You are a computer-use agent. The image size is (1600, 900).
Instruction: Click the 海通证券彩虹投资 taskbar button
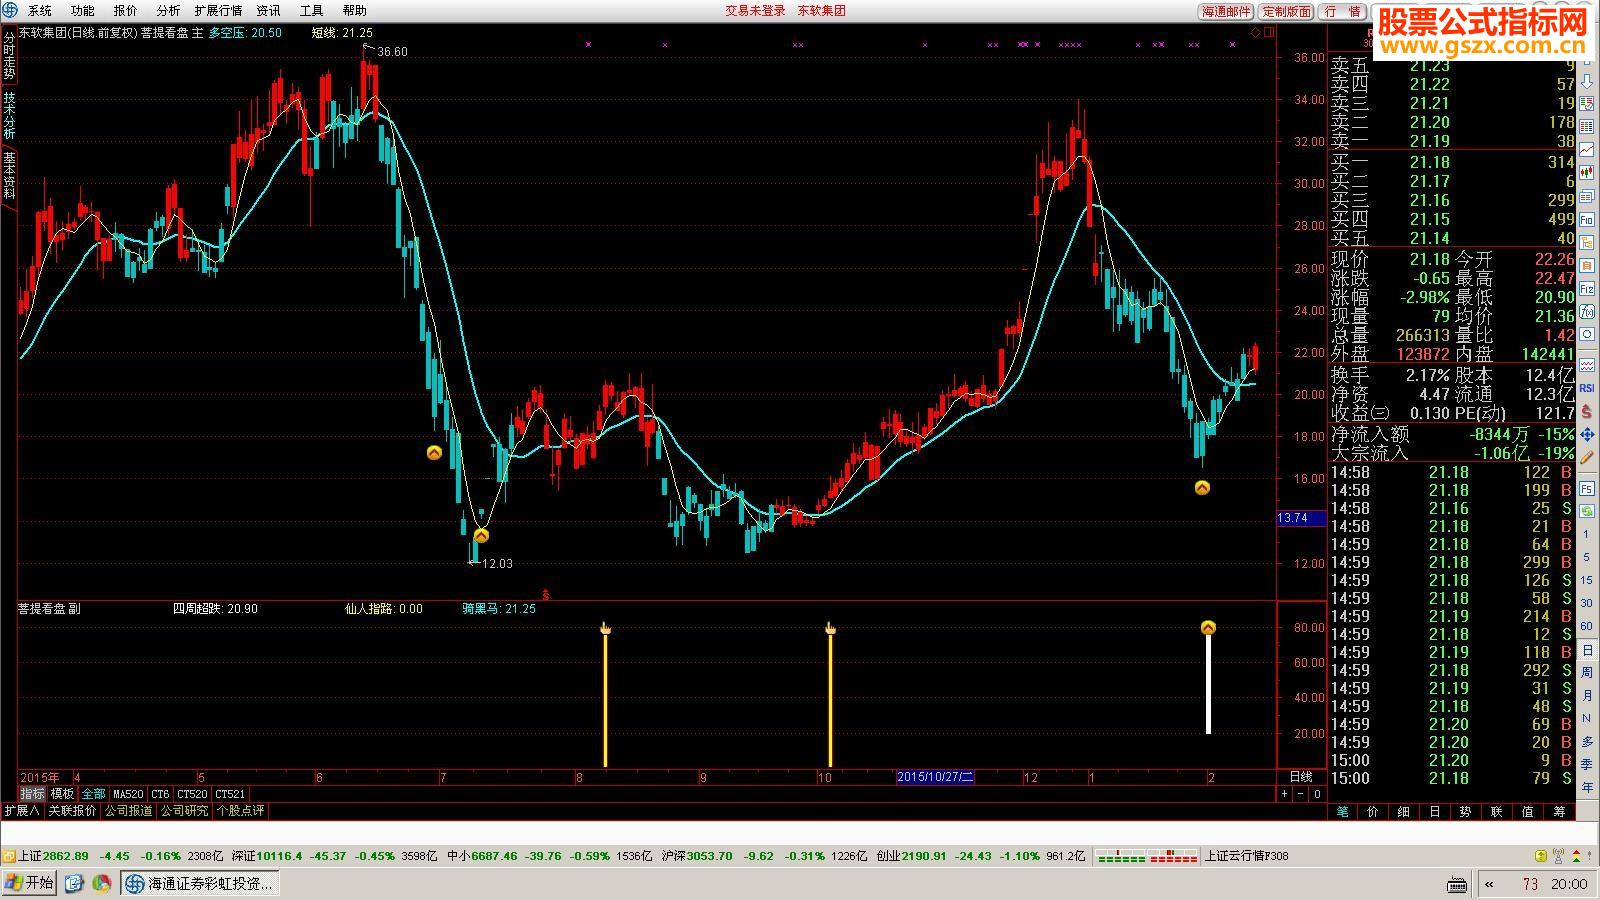coord(200,883)
